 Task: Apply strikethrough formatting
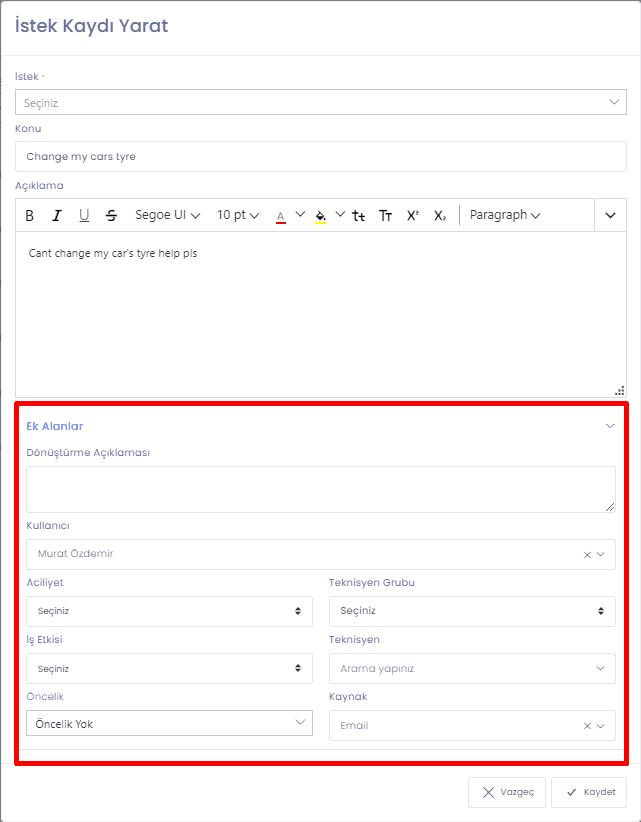111,215
